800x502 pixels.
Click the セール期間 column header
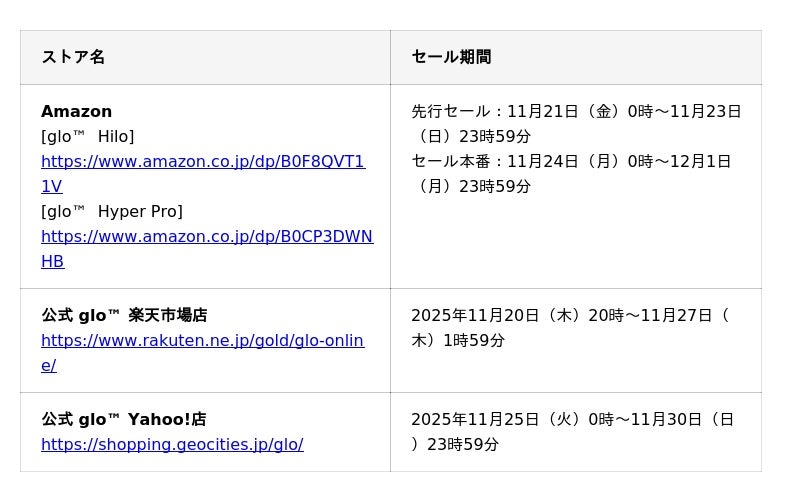[x=451, y=57]
